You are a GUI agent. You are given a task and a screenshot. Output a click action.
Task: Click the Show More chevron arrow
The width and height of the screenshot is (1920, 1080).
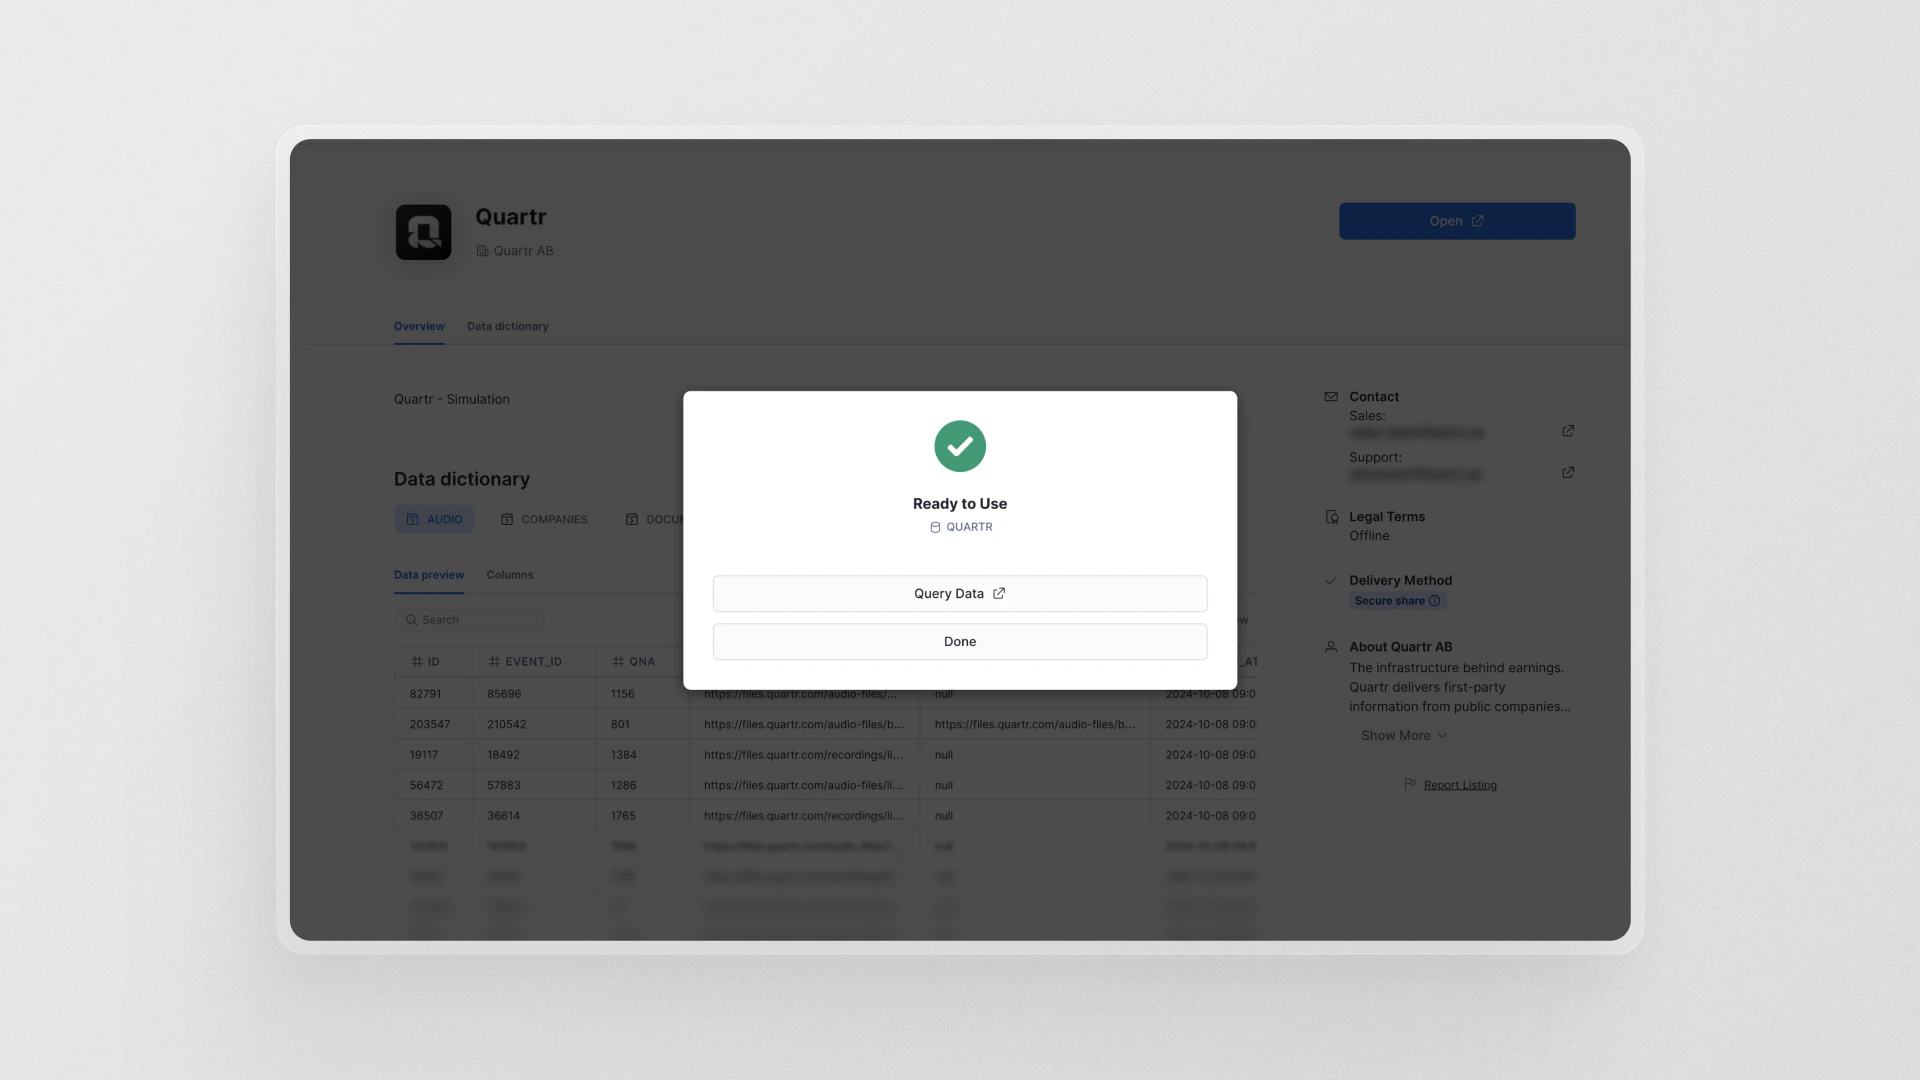[x=1442, y=735]
